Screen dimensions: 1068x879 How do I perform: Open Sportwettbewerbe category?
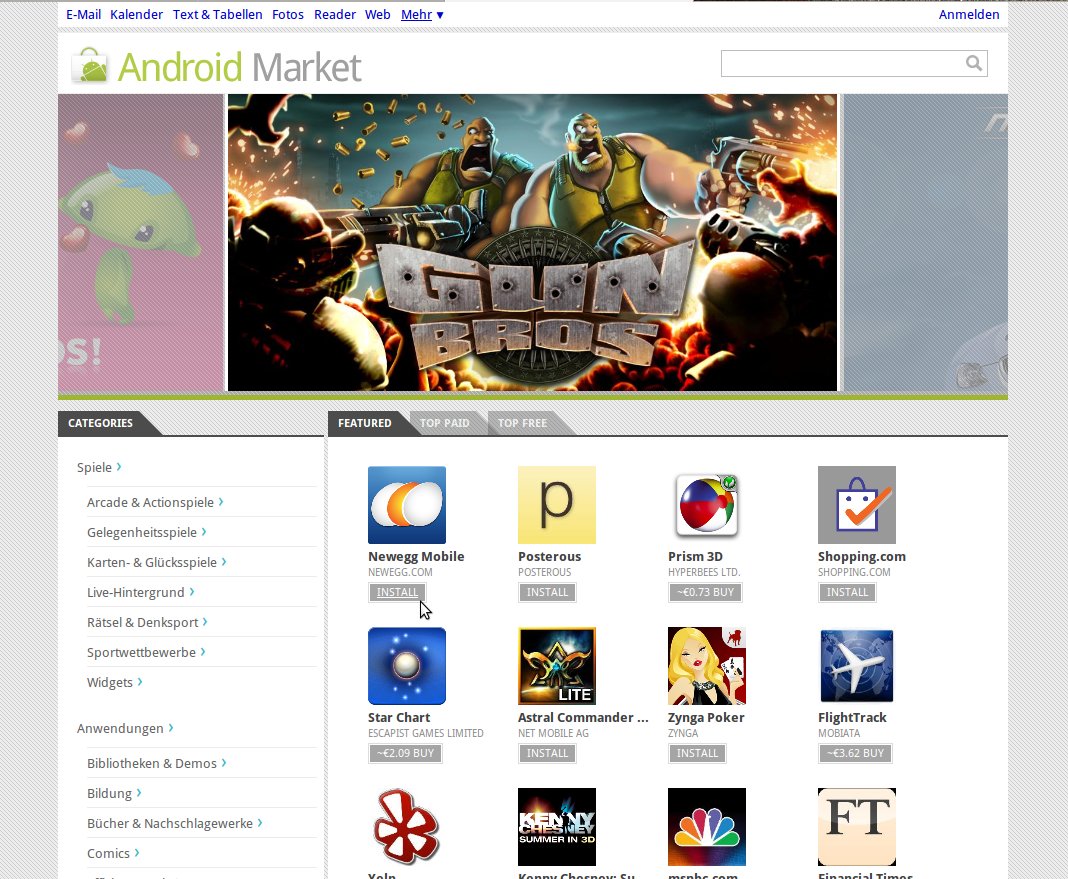click(146, 652)
